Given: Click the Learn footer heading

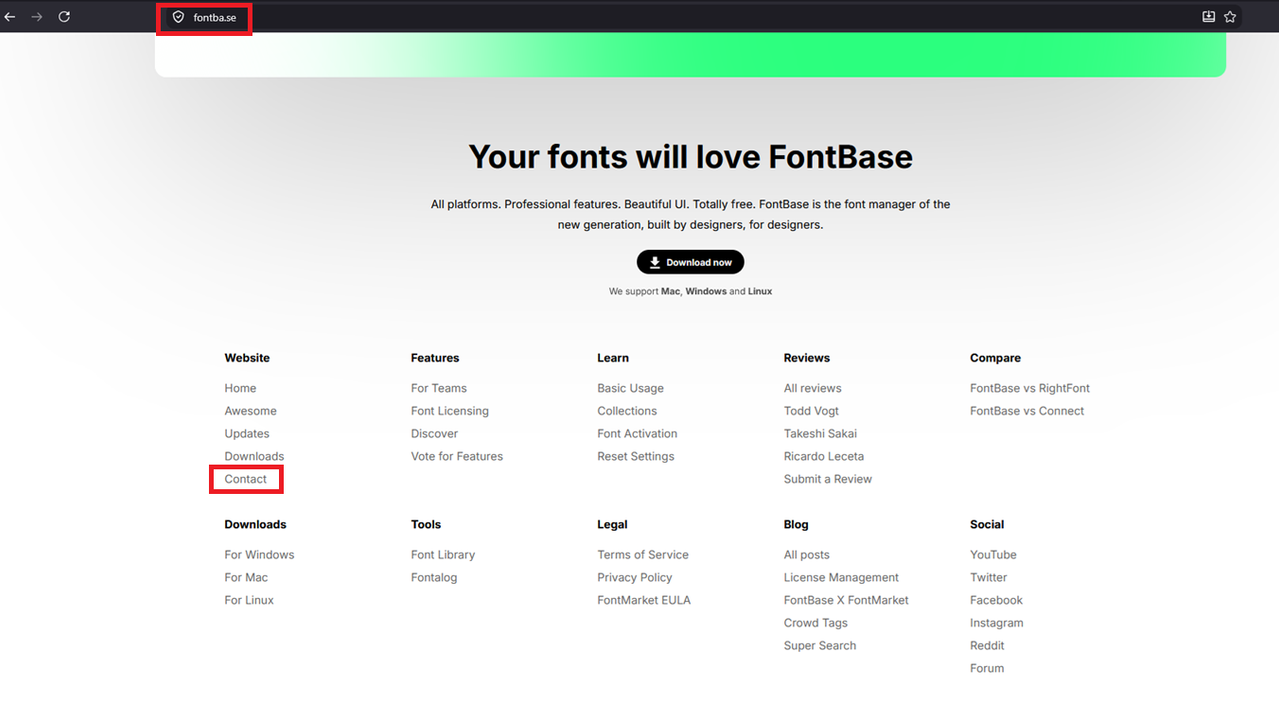Looking at the screenshot, I should point(613,358).
